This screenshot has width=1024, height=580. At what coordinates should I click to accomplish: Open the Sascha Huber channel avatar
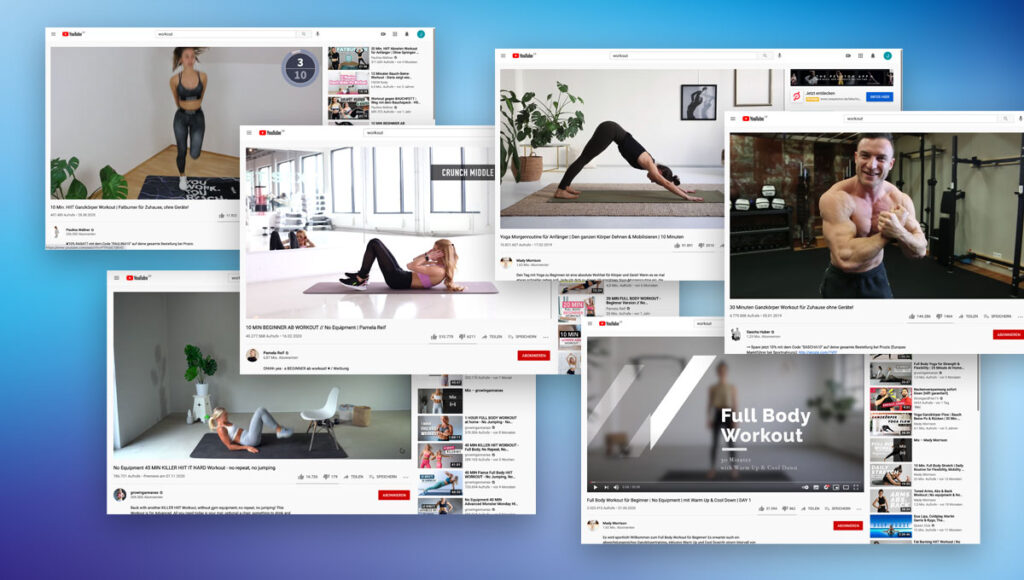tap(736, 334)
